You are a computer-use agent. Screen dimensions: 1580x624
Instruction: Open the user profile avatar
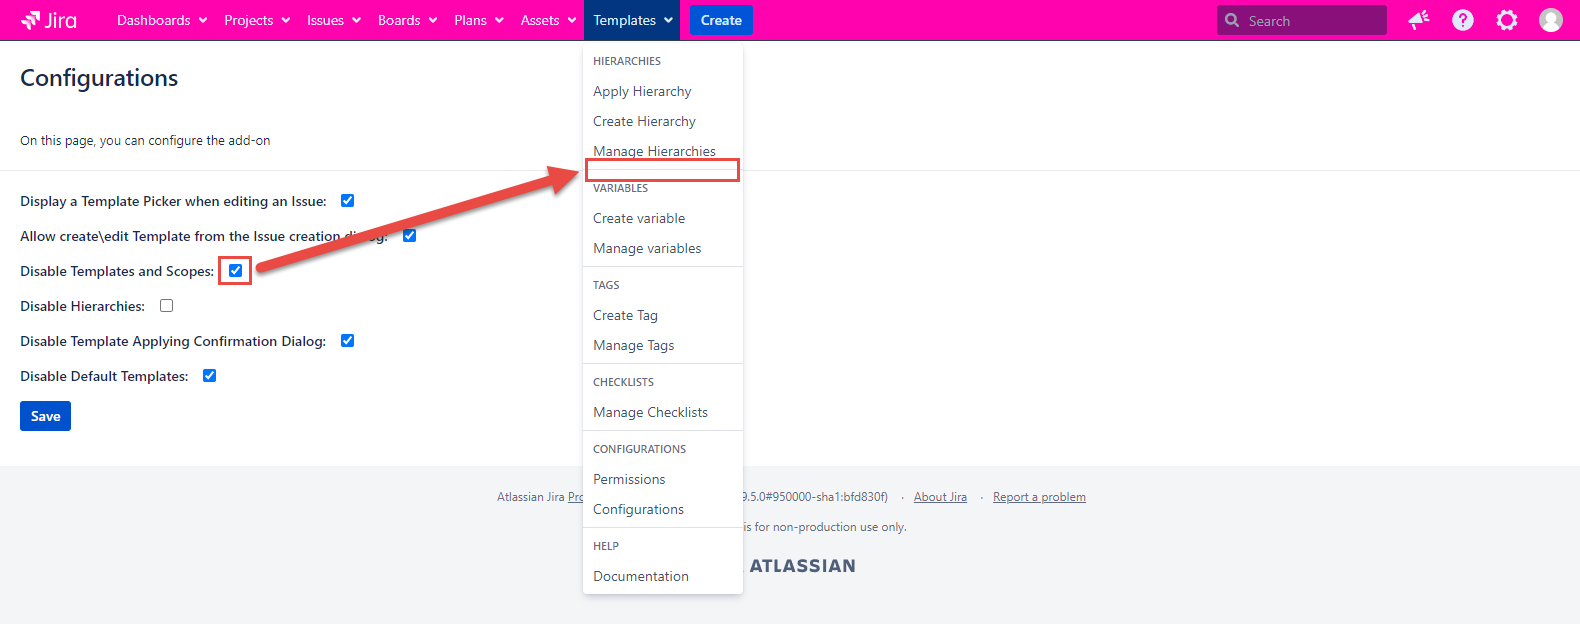coord(1550,20)
